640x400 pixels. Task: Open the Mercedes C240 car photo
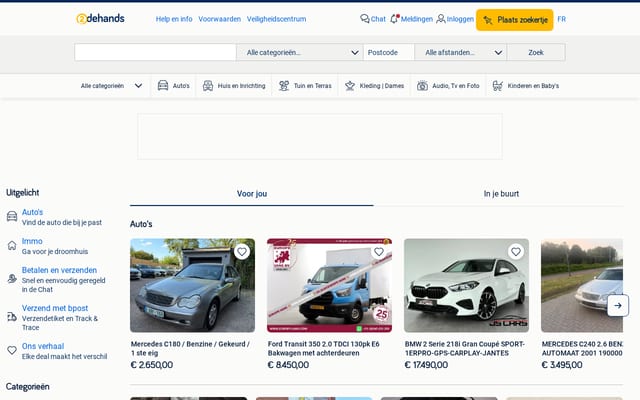[582, 285]
